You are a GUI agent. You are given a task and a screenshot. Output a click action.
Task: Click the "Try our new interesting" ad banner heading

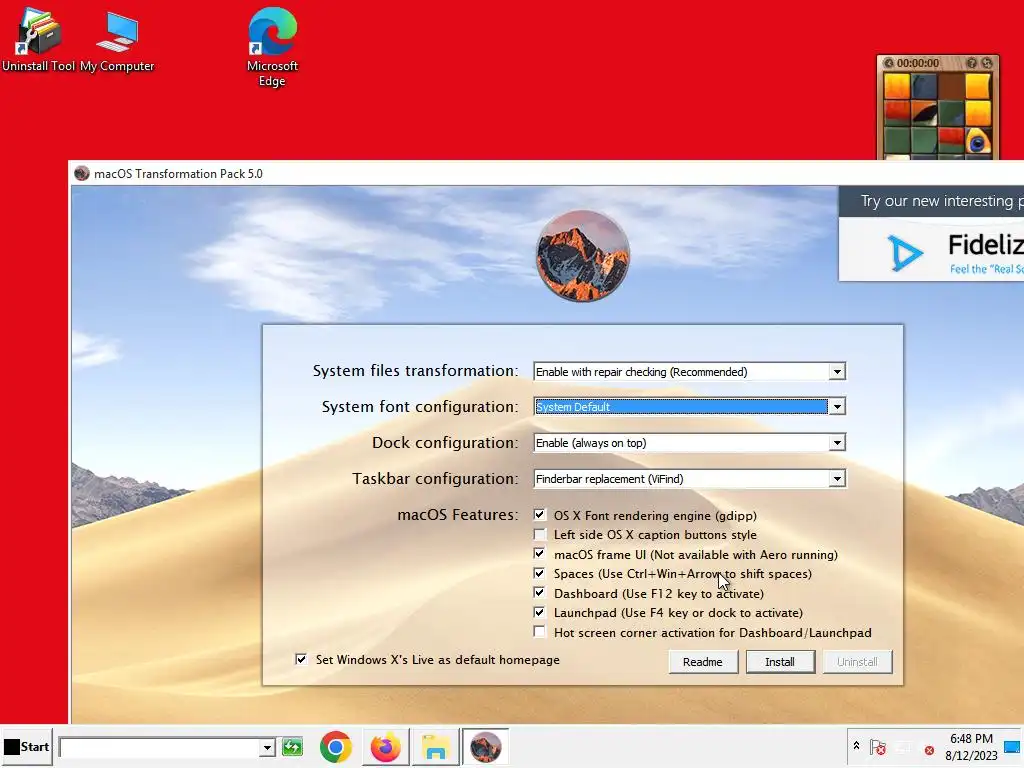pyautogui.click(x=942, y=201)
